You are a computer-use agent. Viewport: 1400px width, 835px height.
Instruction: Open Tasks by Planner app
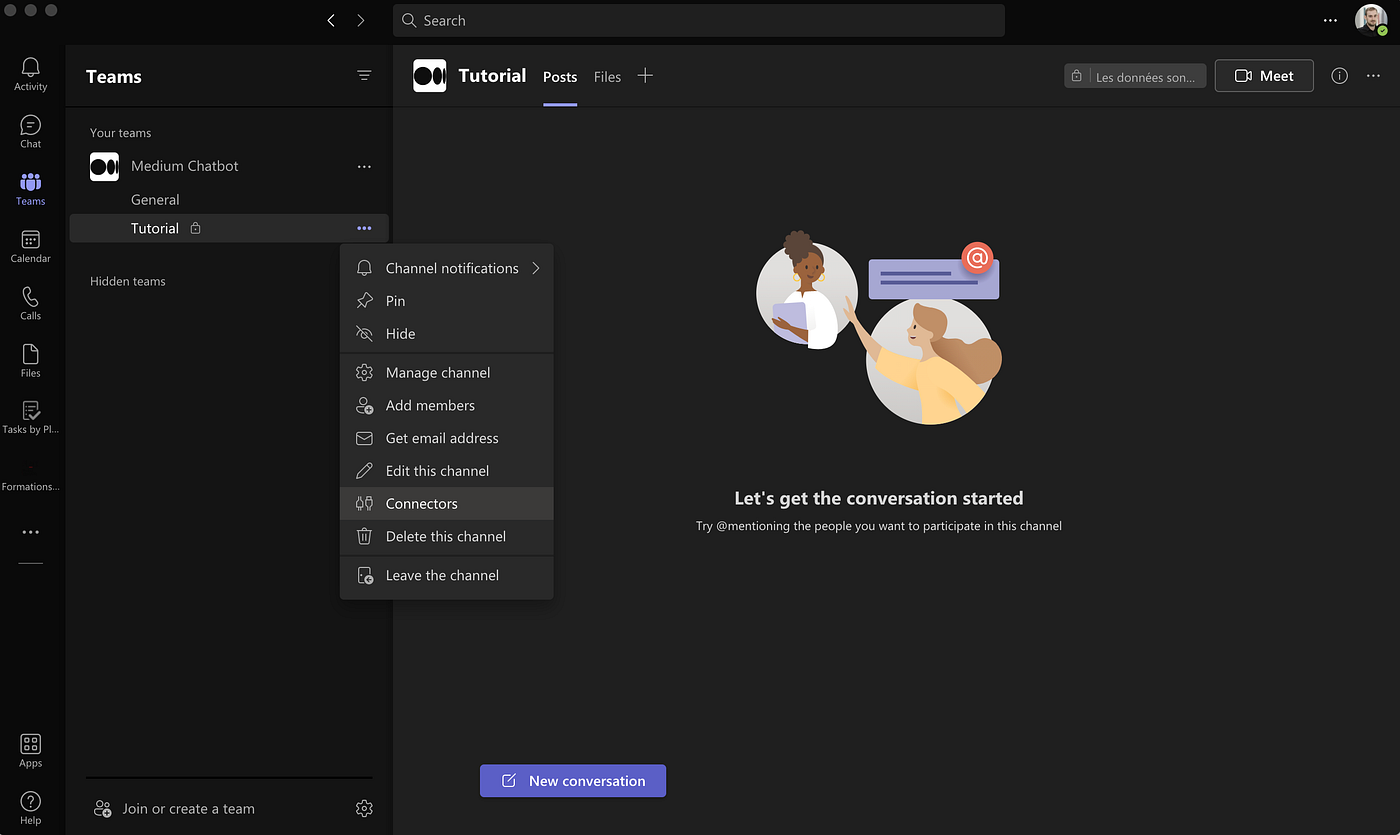(30, 417)
